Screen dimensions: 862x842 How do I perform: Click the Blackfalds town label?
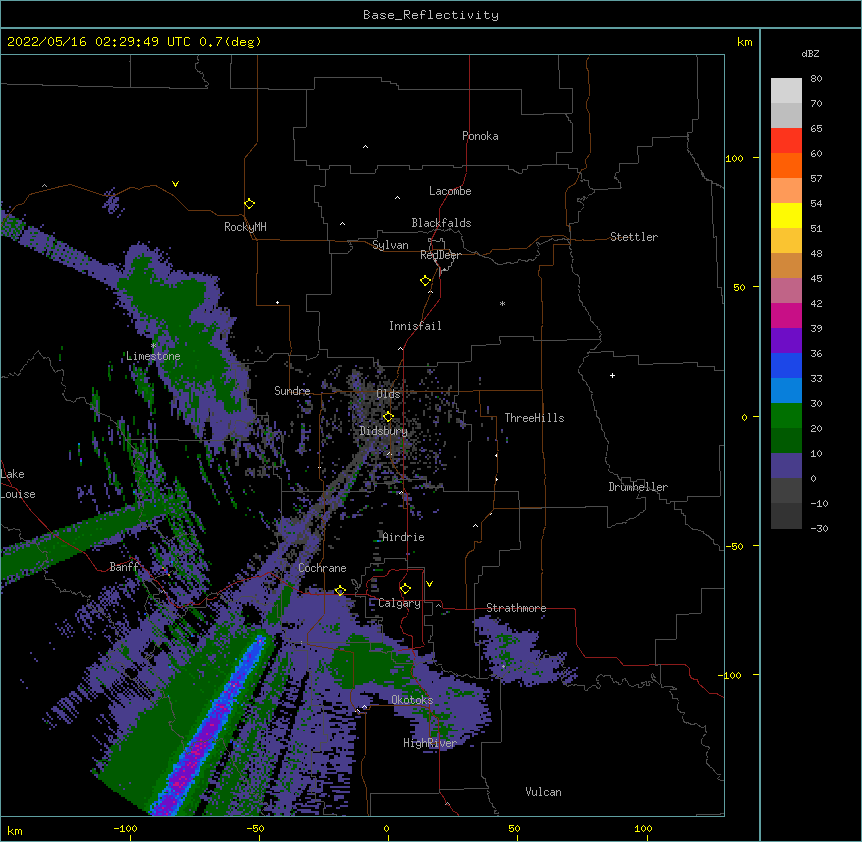[441, 223]
